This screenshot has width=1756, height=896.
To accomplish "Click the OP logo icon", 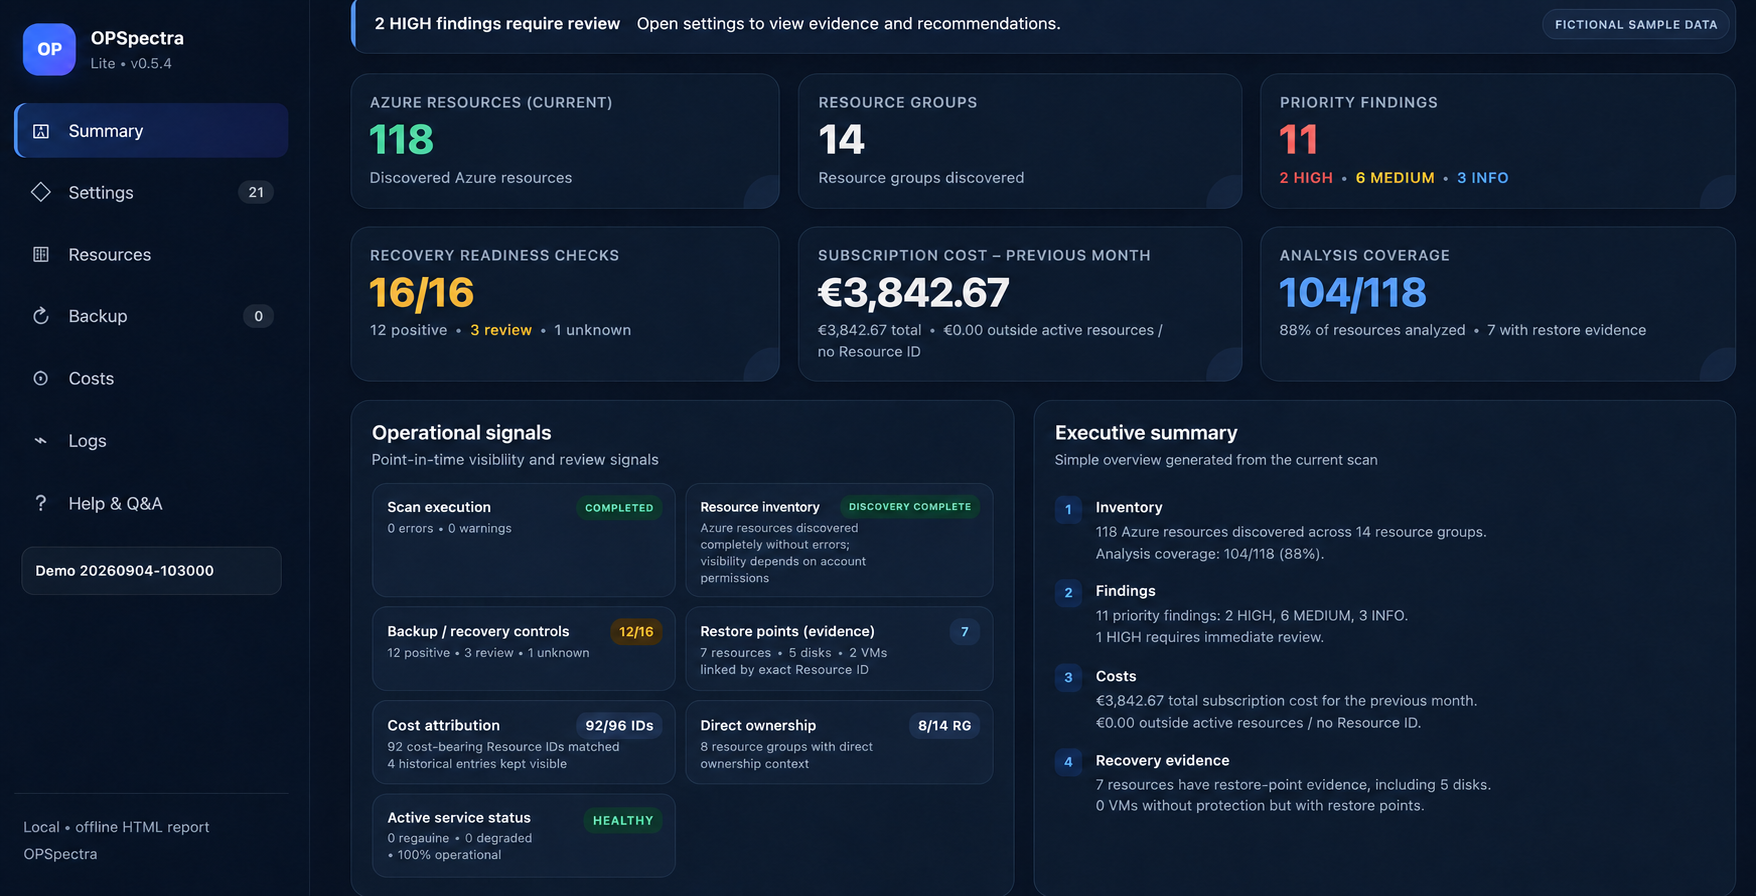I will pos(49,49).
